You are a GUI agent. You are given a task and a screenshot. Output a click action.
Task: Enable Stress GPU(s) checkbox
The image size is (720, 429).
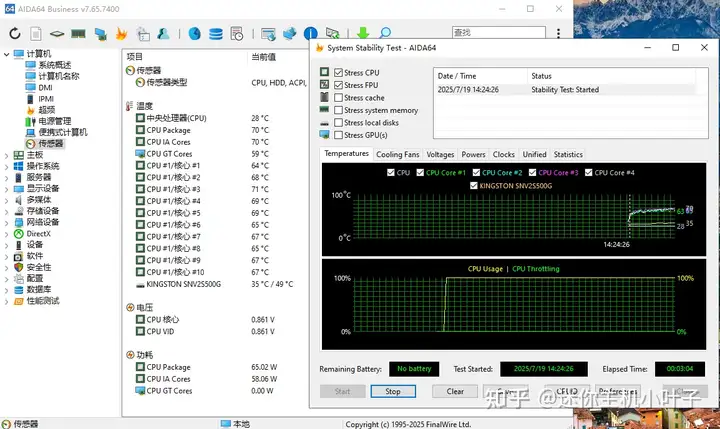pyautogui.click(x=338, y=135)
